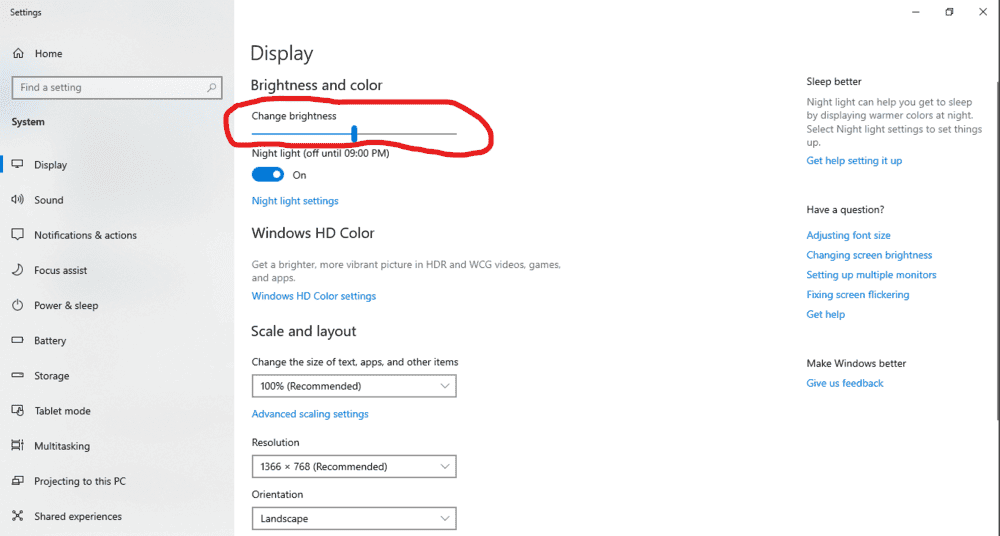This screenshot has height=536, width=1000.
Task: Click the search magnifier icon
Action: (x=211, y=88)
